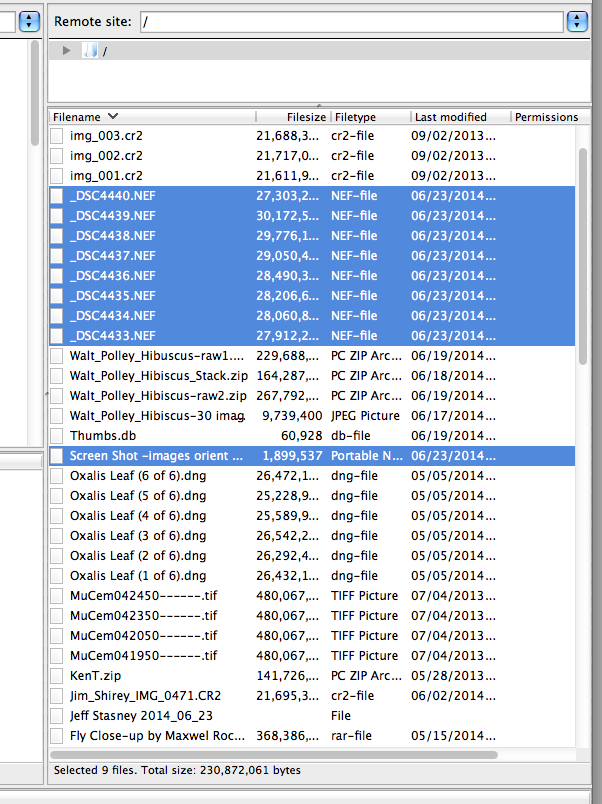Select the file _DSC4436.NEF
This screenshot has height=804, width=602.
tap(312, 276)
